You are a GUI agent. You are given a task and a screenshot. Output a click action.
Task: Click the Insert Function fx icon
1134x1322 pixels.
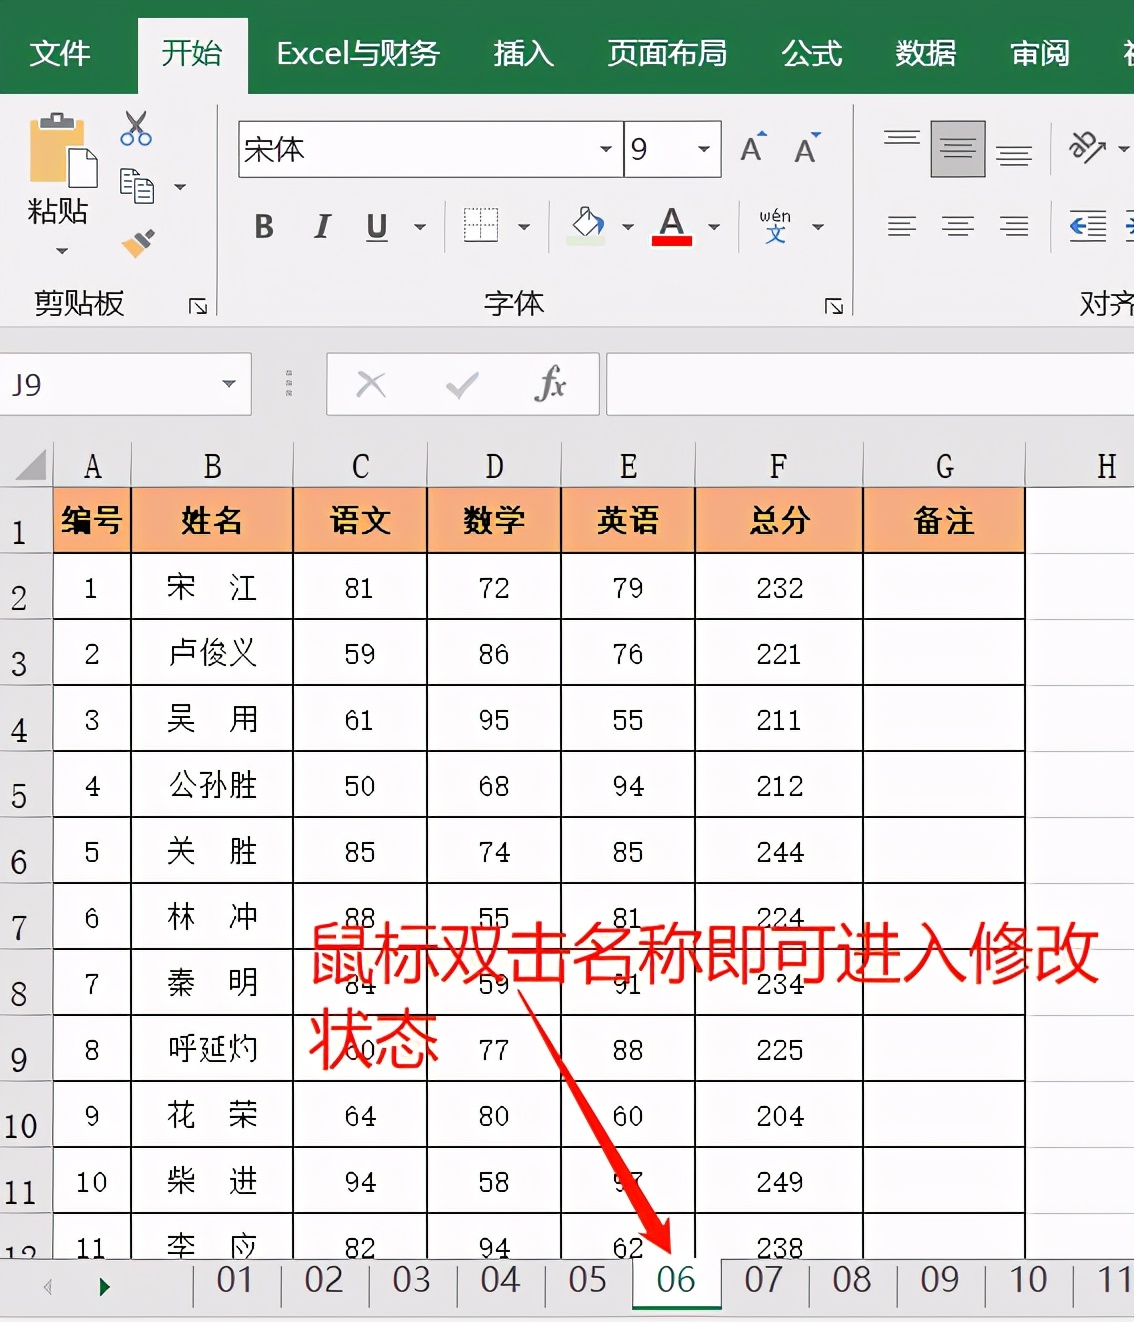[553, 384]
